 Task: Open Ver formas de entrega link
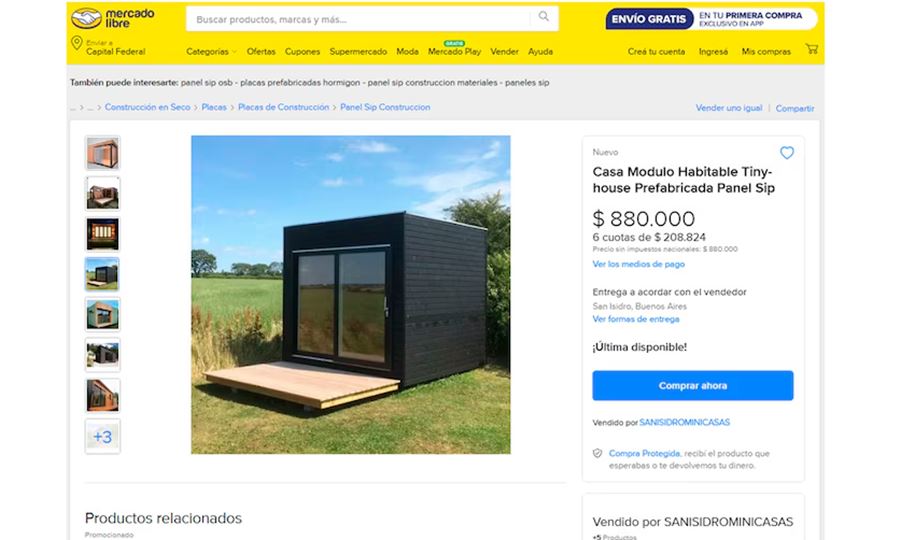pos(635,319)
